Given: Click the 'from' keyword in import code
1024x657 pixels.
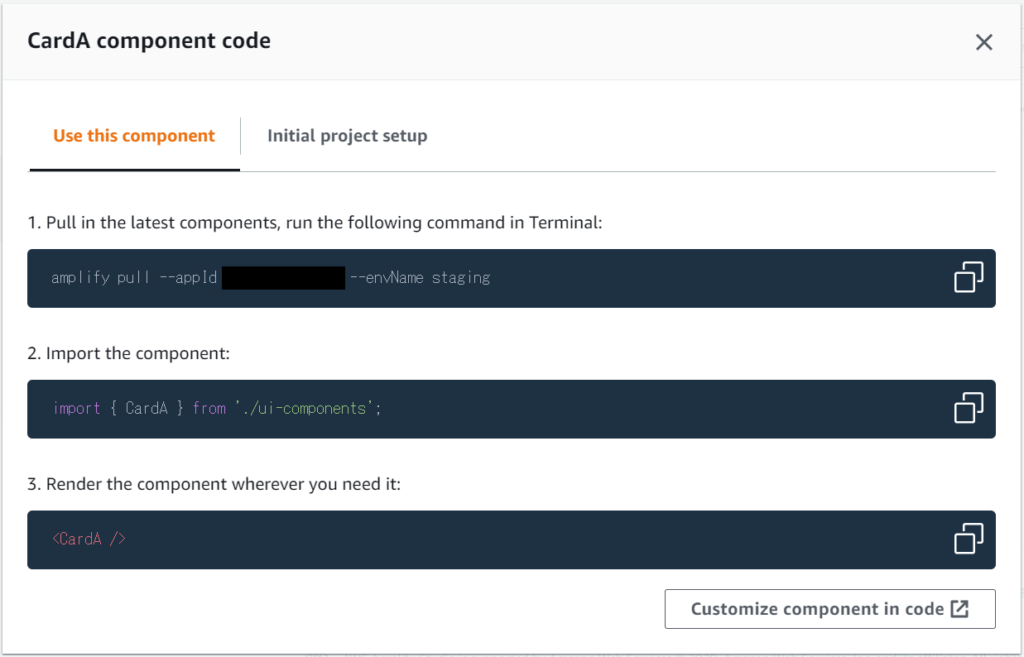Looking at the screenshot, I should (209, 408).
